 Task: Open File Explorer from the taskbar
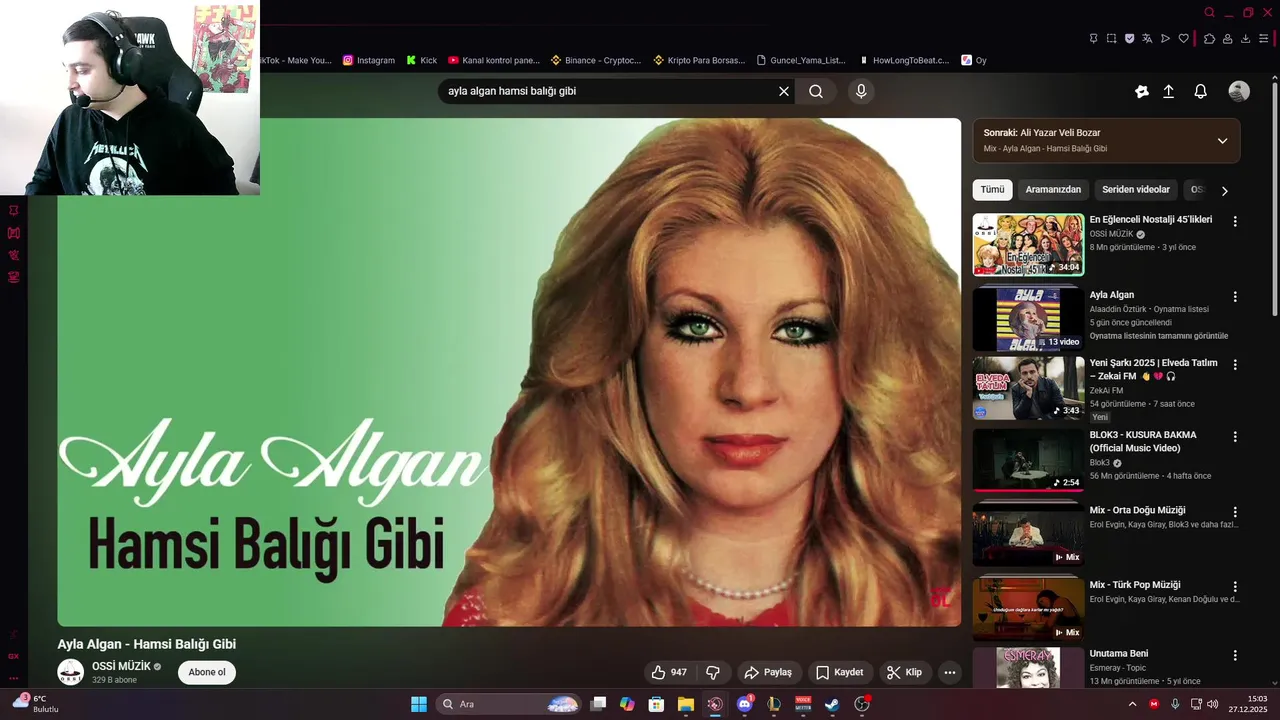(x=686, y=704)
